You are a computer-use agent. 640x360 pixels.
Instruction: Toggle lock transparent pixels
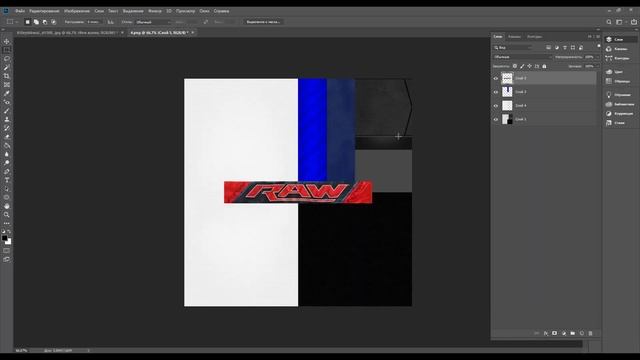click(515, 66)
